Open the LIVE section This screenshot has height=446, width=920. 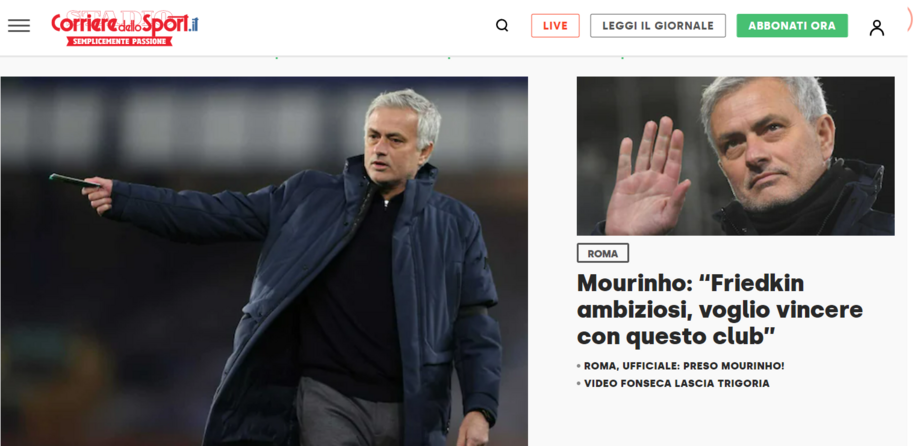click(555, 26)
